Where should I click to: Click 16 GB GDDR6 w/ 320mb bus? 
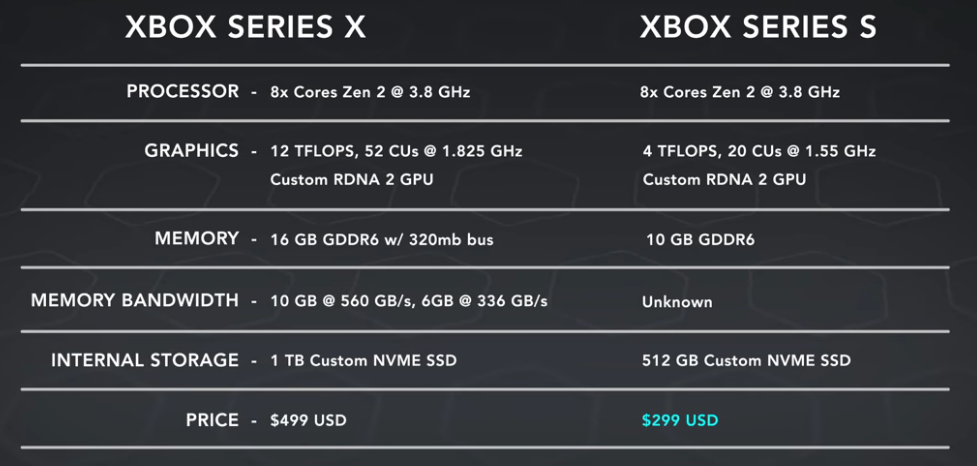(x=381, y=239)
